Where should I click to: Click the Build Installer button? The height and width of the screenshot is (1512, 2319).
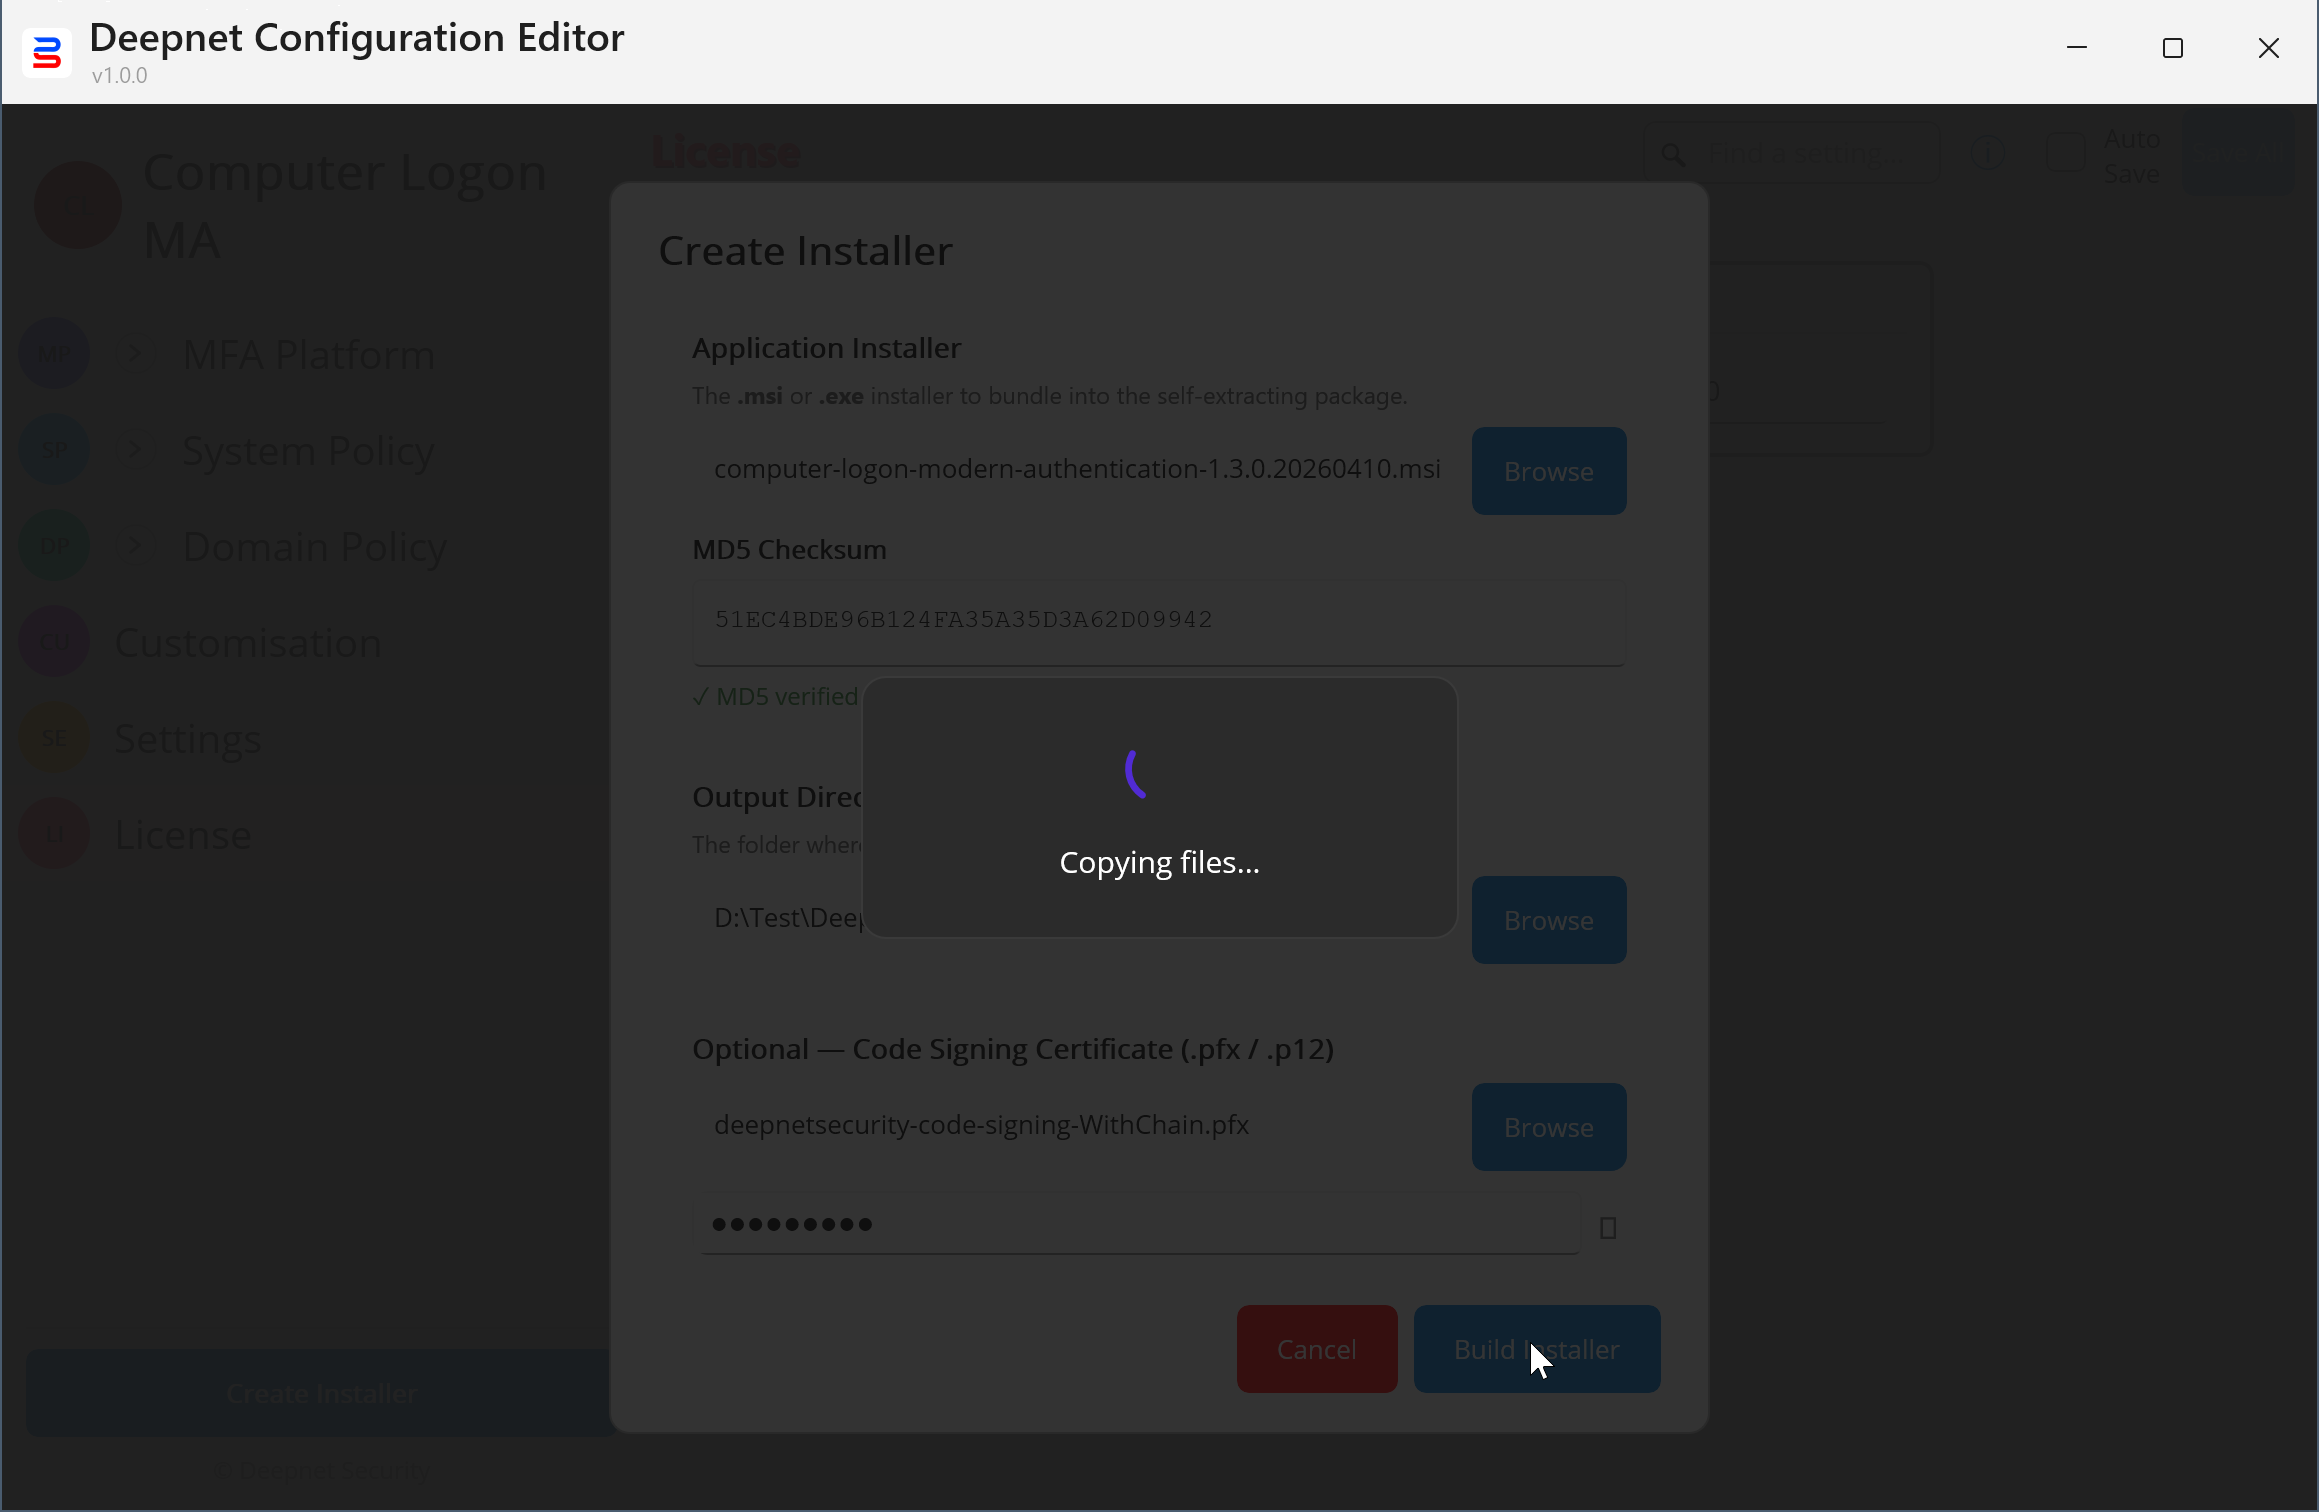[1536, 1349]
